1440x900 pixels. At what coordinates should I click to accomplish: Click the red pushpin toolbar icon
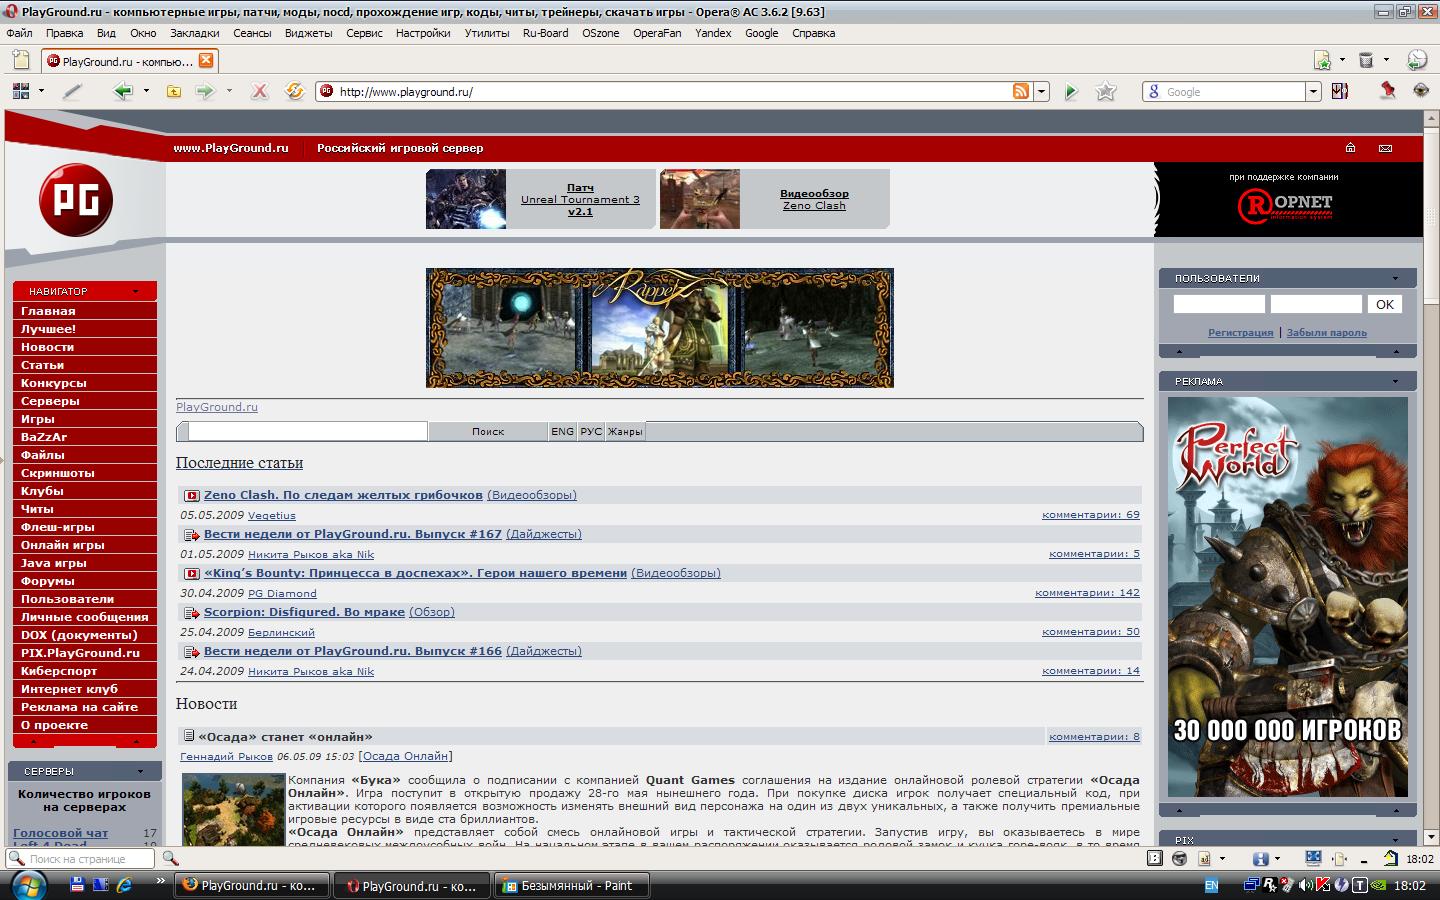click(1388, 91)
